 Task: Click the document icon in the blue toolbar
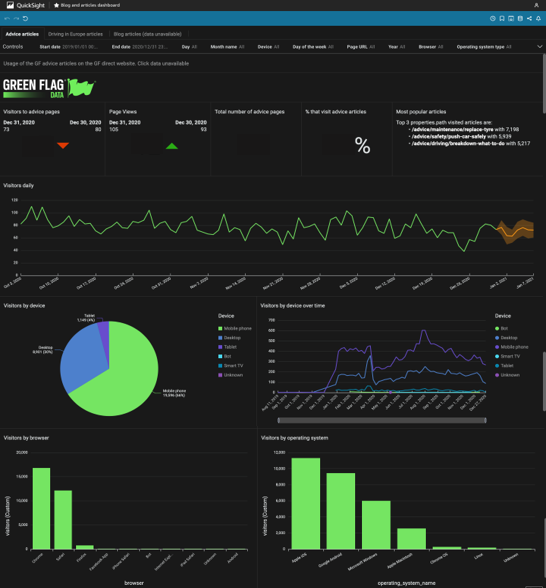(520, 18)
